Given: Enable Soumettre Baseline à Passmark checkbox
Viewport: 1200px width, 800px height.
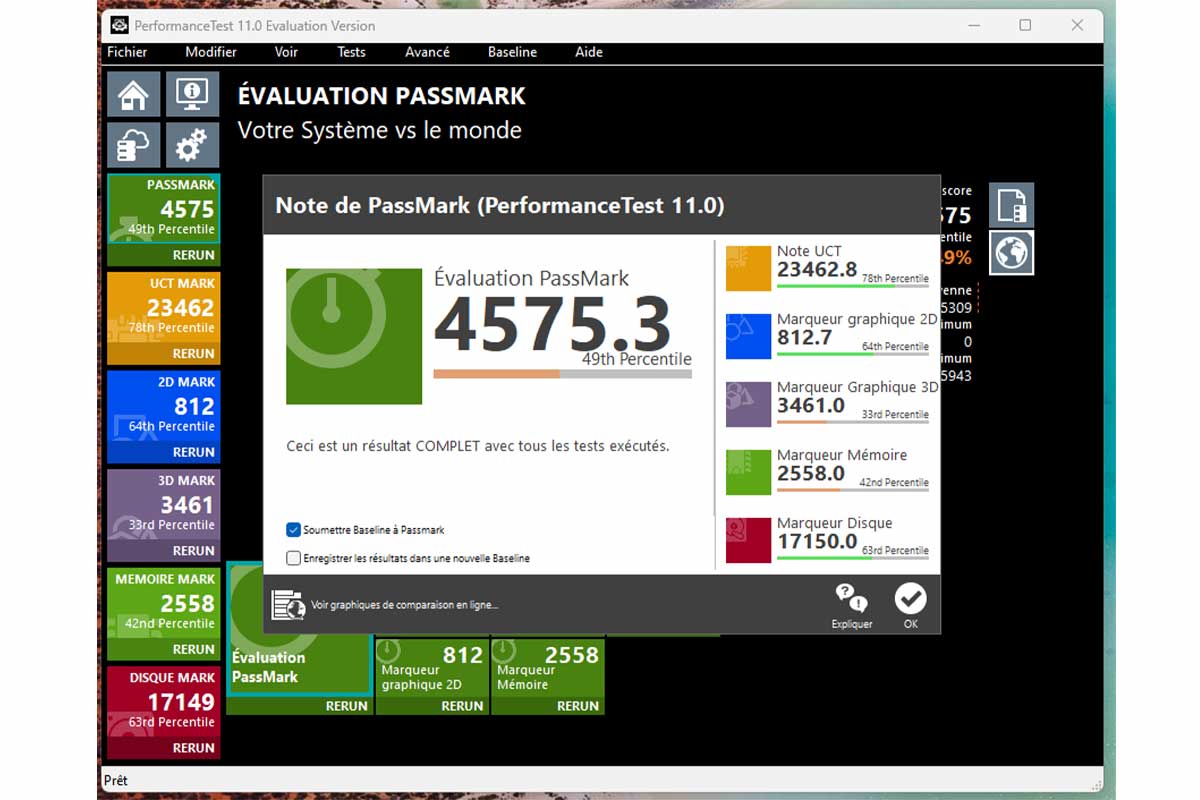Looking at the screenshot, I should (293, 530).
